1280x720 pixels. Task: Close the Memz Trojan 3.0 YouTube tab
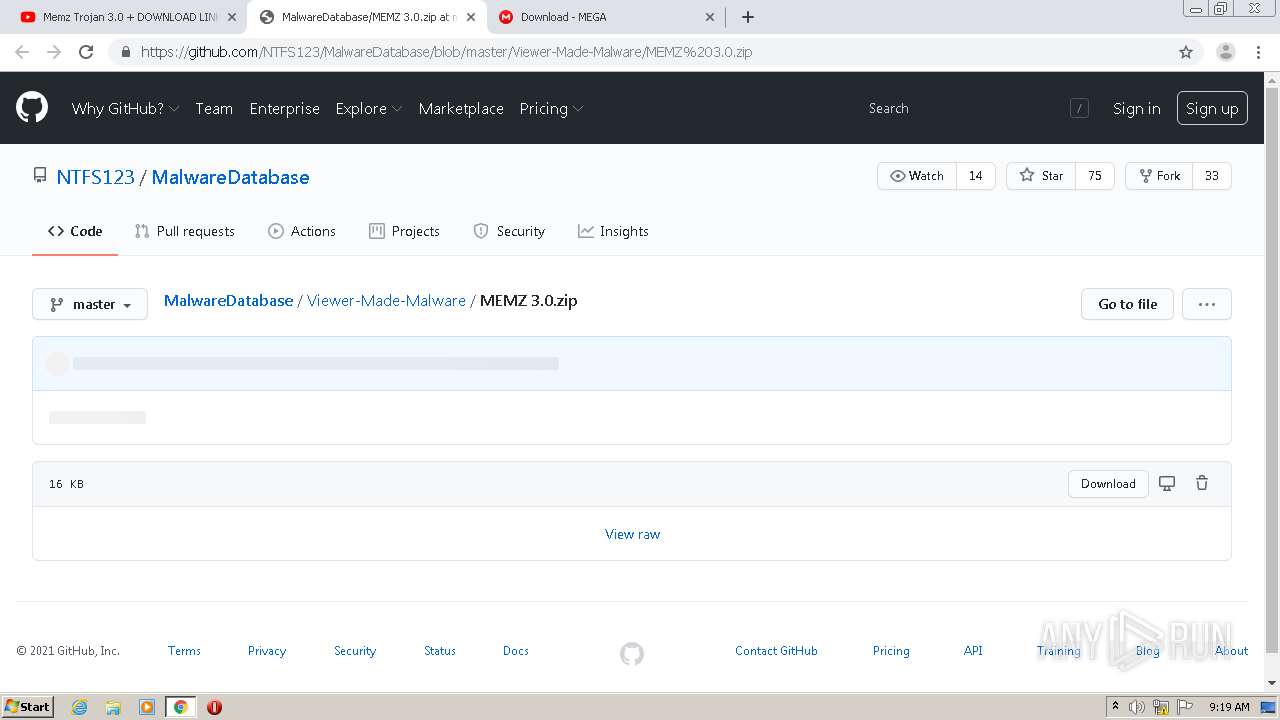[232, 17]
